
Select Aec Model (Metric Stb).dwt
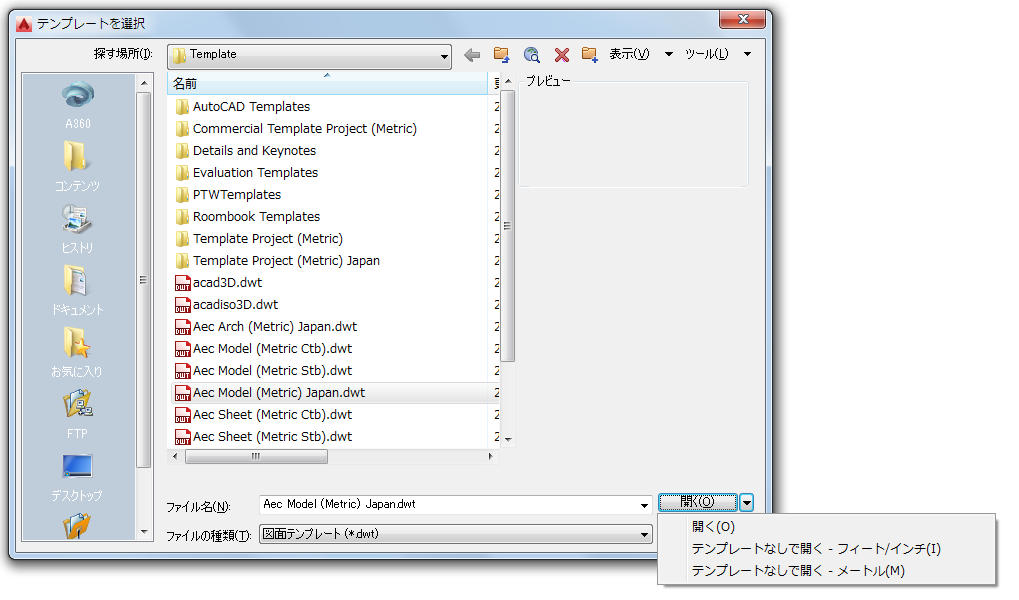(272, 371)
